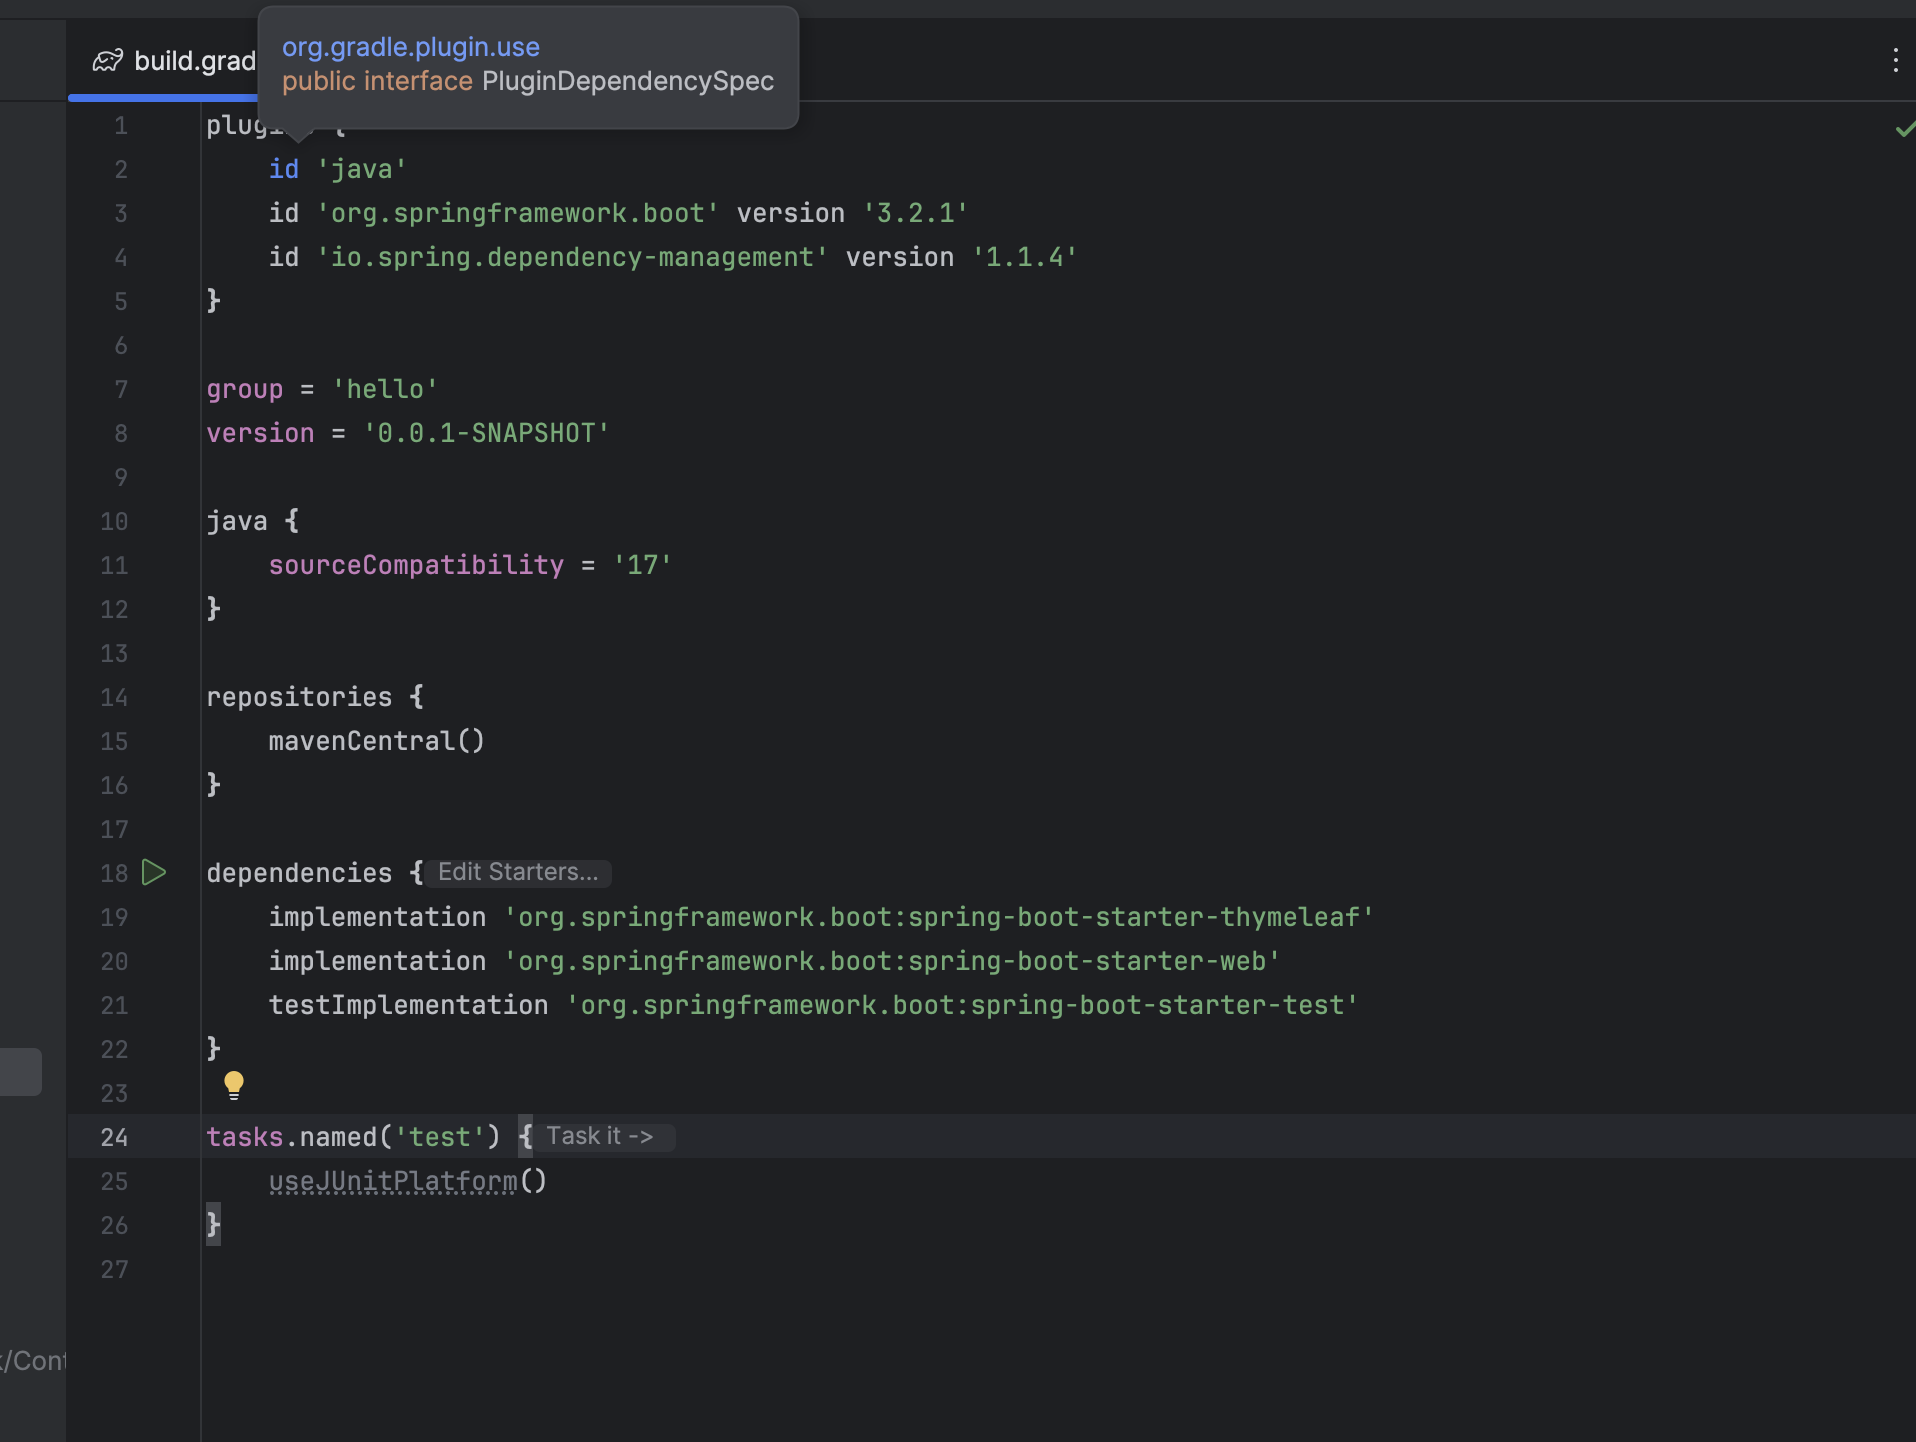
Task: Click 'org.springframework.boot' plugin id string
Action: [518, 213]
